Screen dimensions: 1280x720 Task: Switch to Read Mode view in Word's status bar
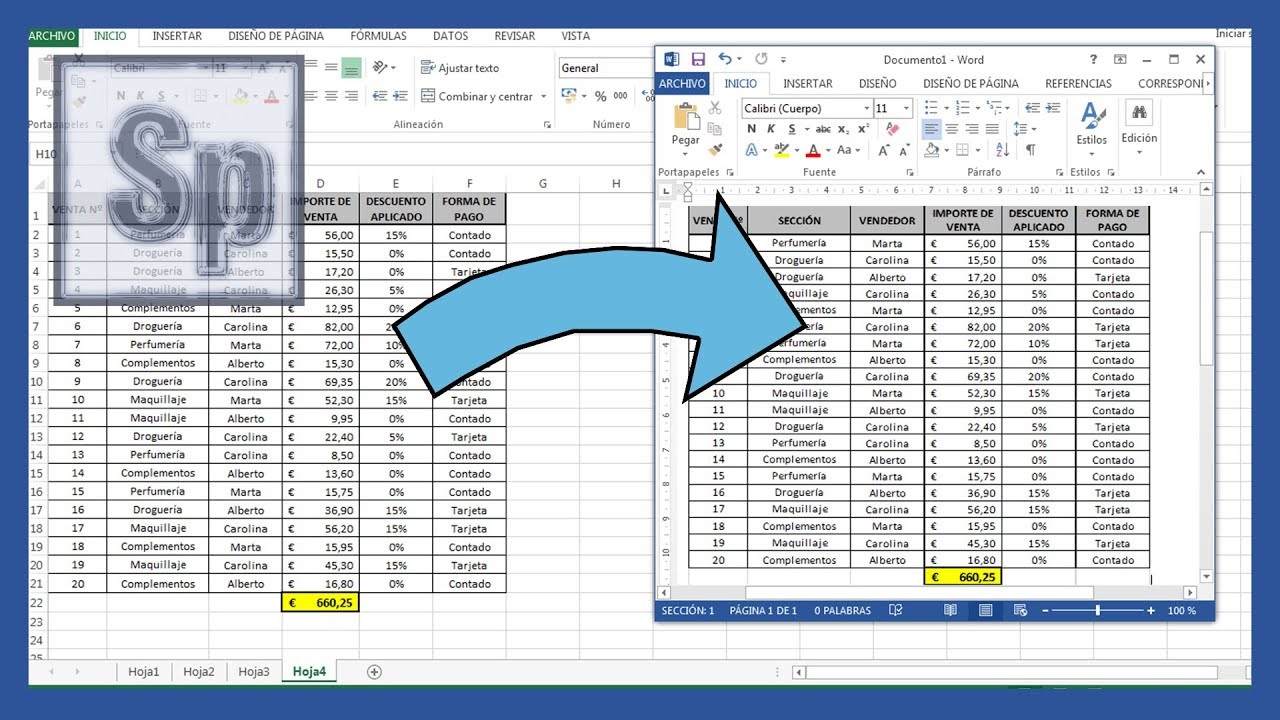coord(950,610)
